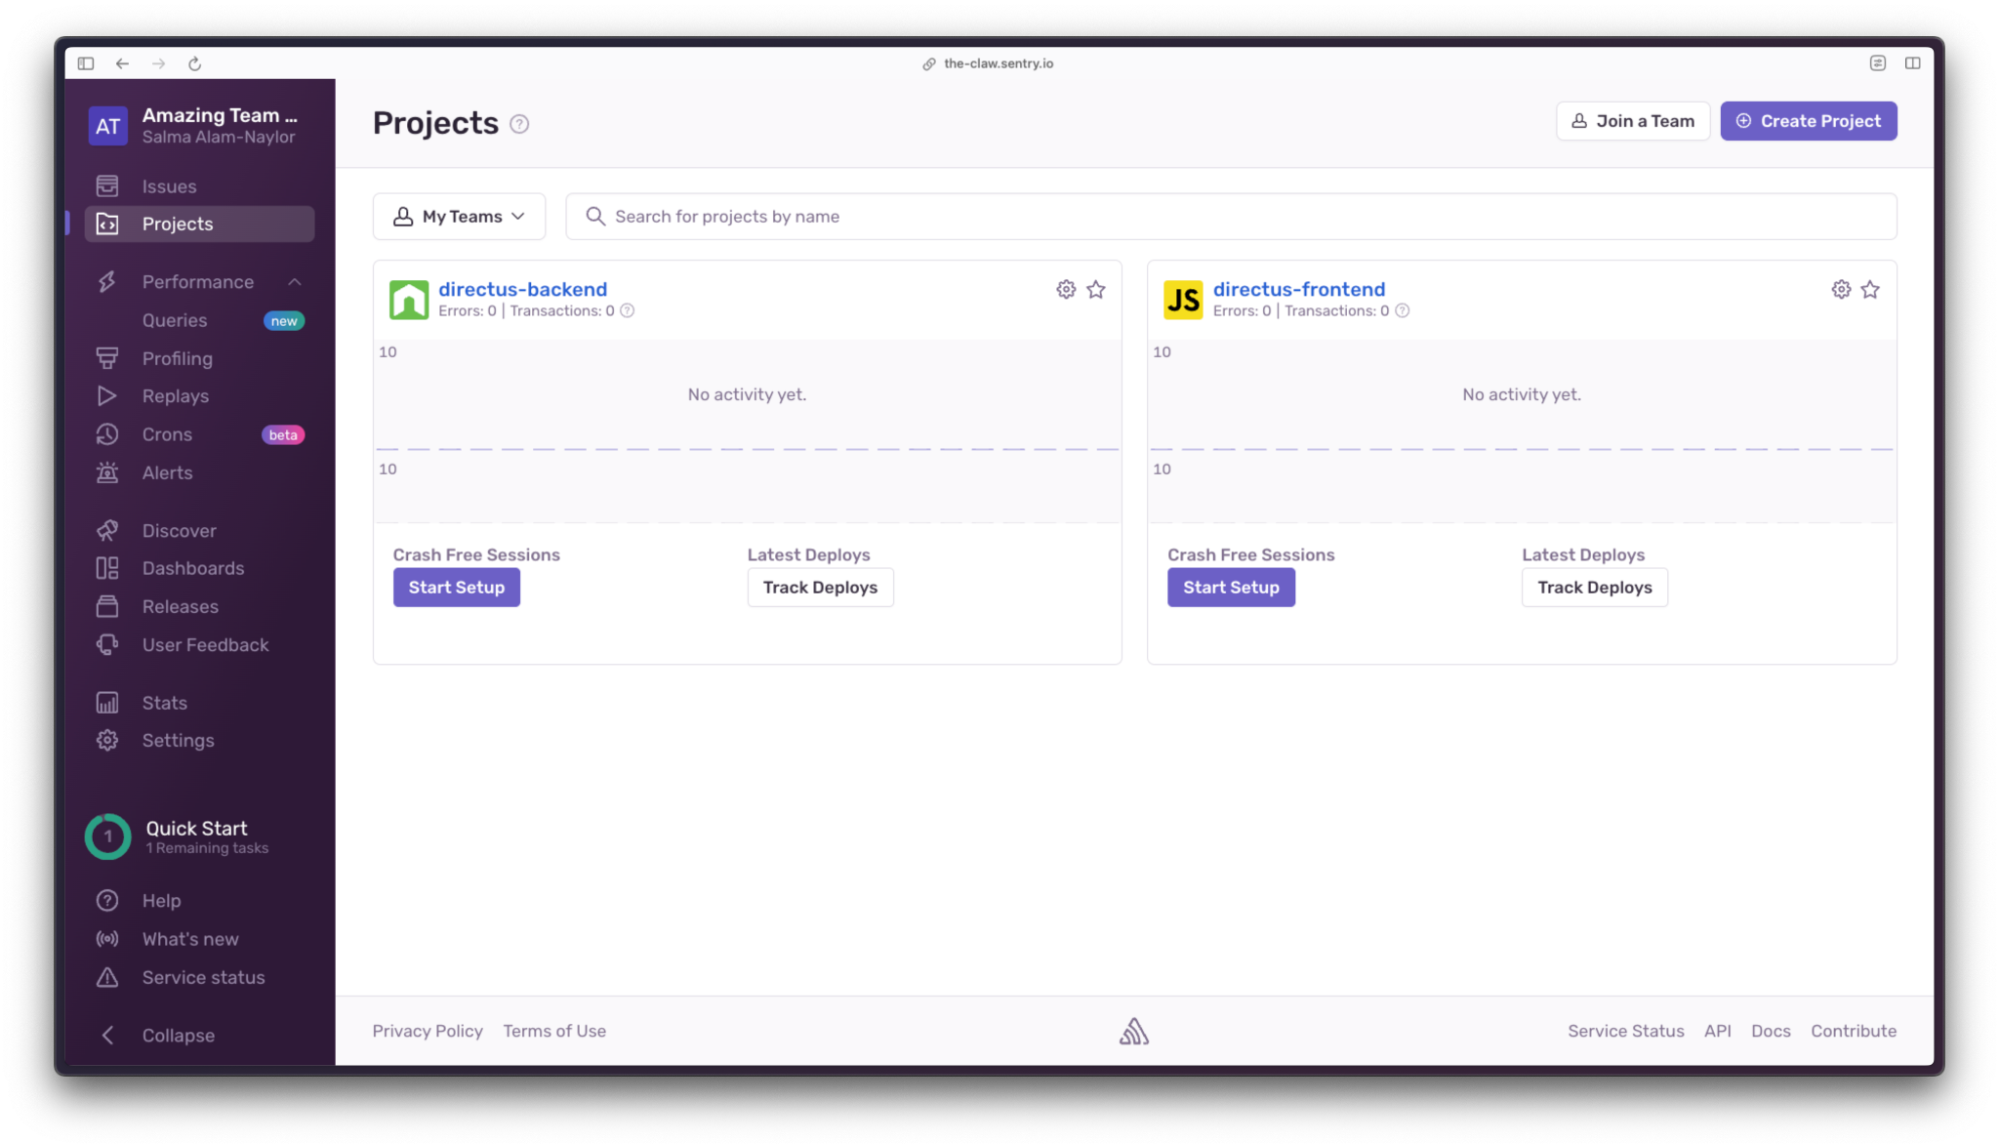
Task: Click Start Setup for directus-frontend
Action: 1232,588
